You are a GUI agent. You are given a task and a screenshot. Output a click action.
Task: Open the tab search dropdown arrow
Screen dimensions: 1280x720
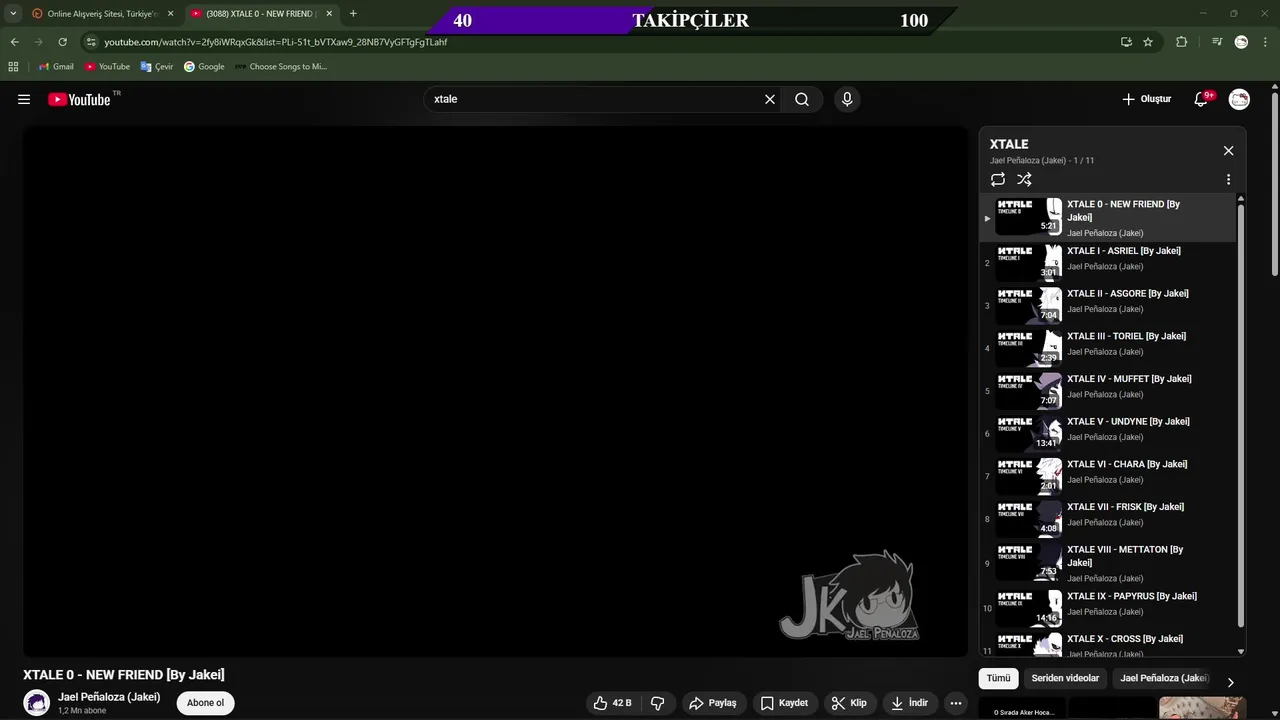point(13,14)
